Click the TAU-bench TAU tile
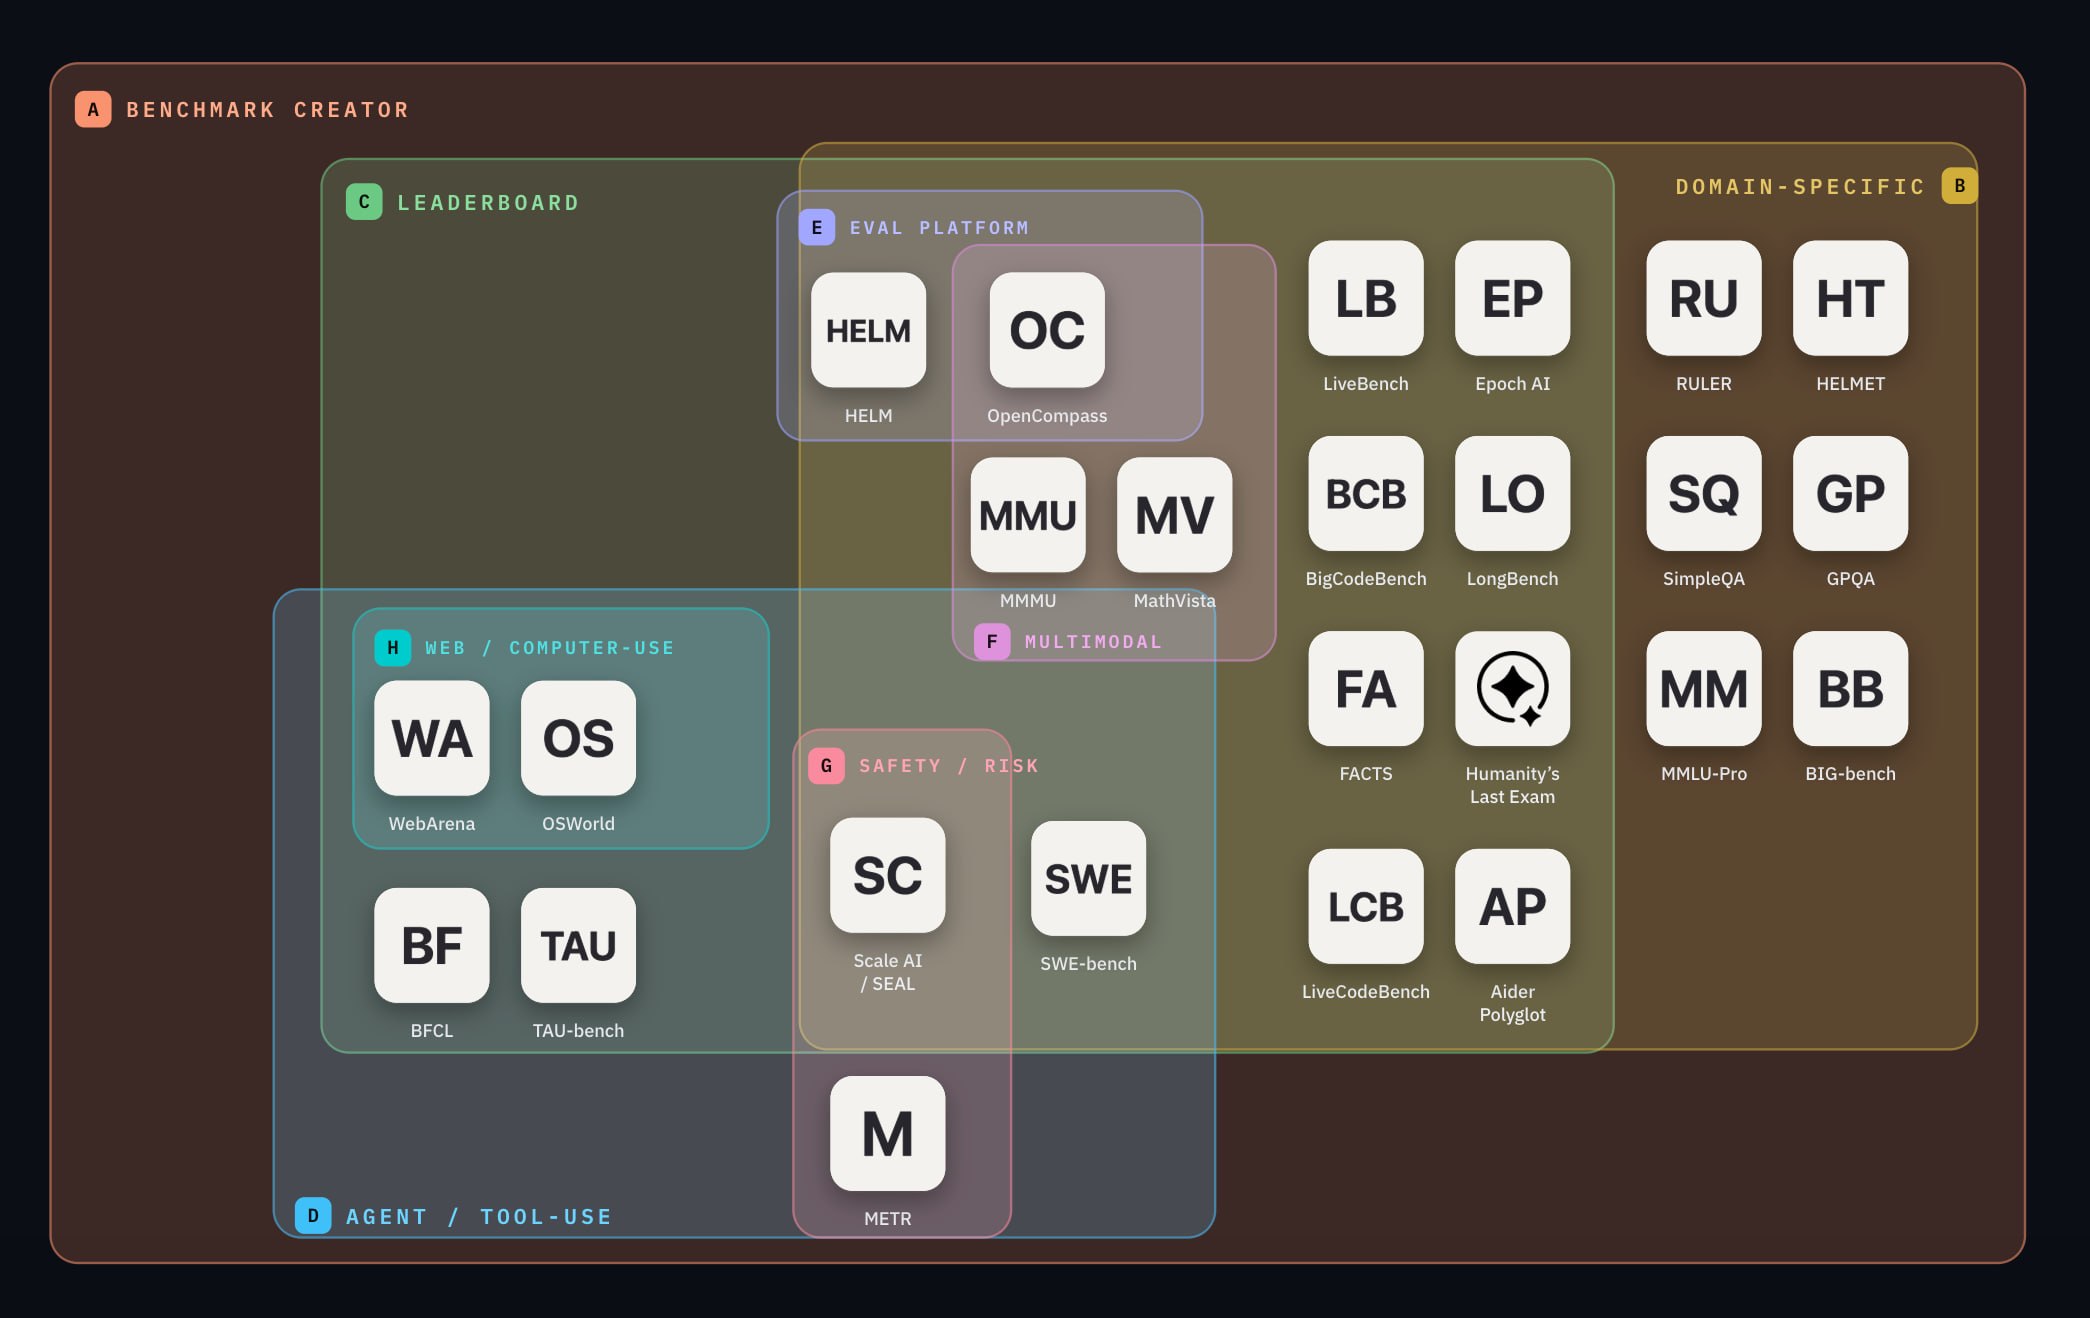 click(x=578, y=945)
